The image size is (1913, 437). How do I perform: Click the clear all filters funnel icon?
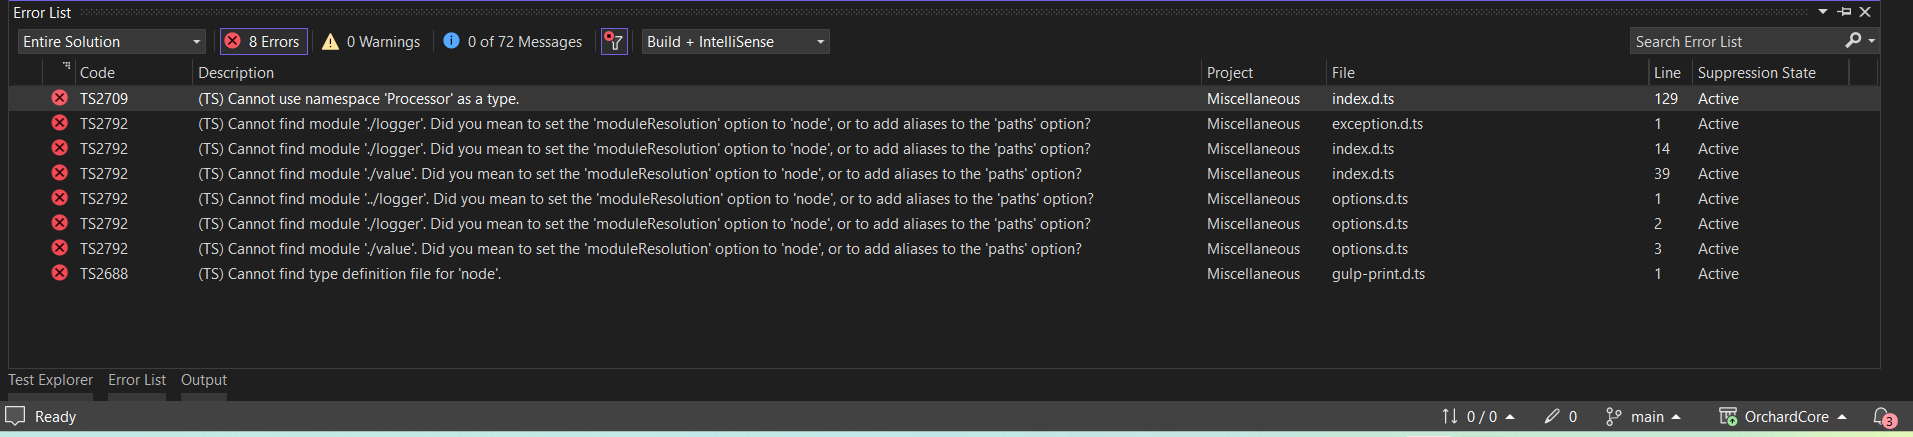point(614,42)
